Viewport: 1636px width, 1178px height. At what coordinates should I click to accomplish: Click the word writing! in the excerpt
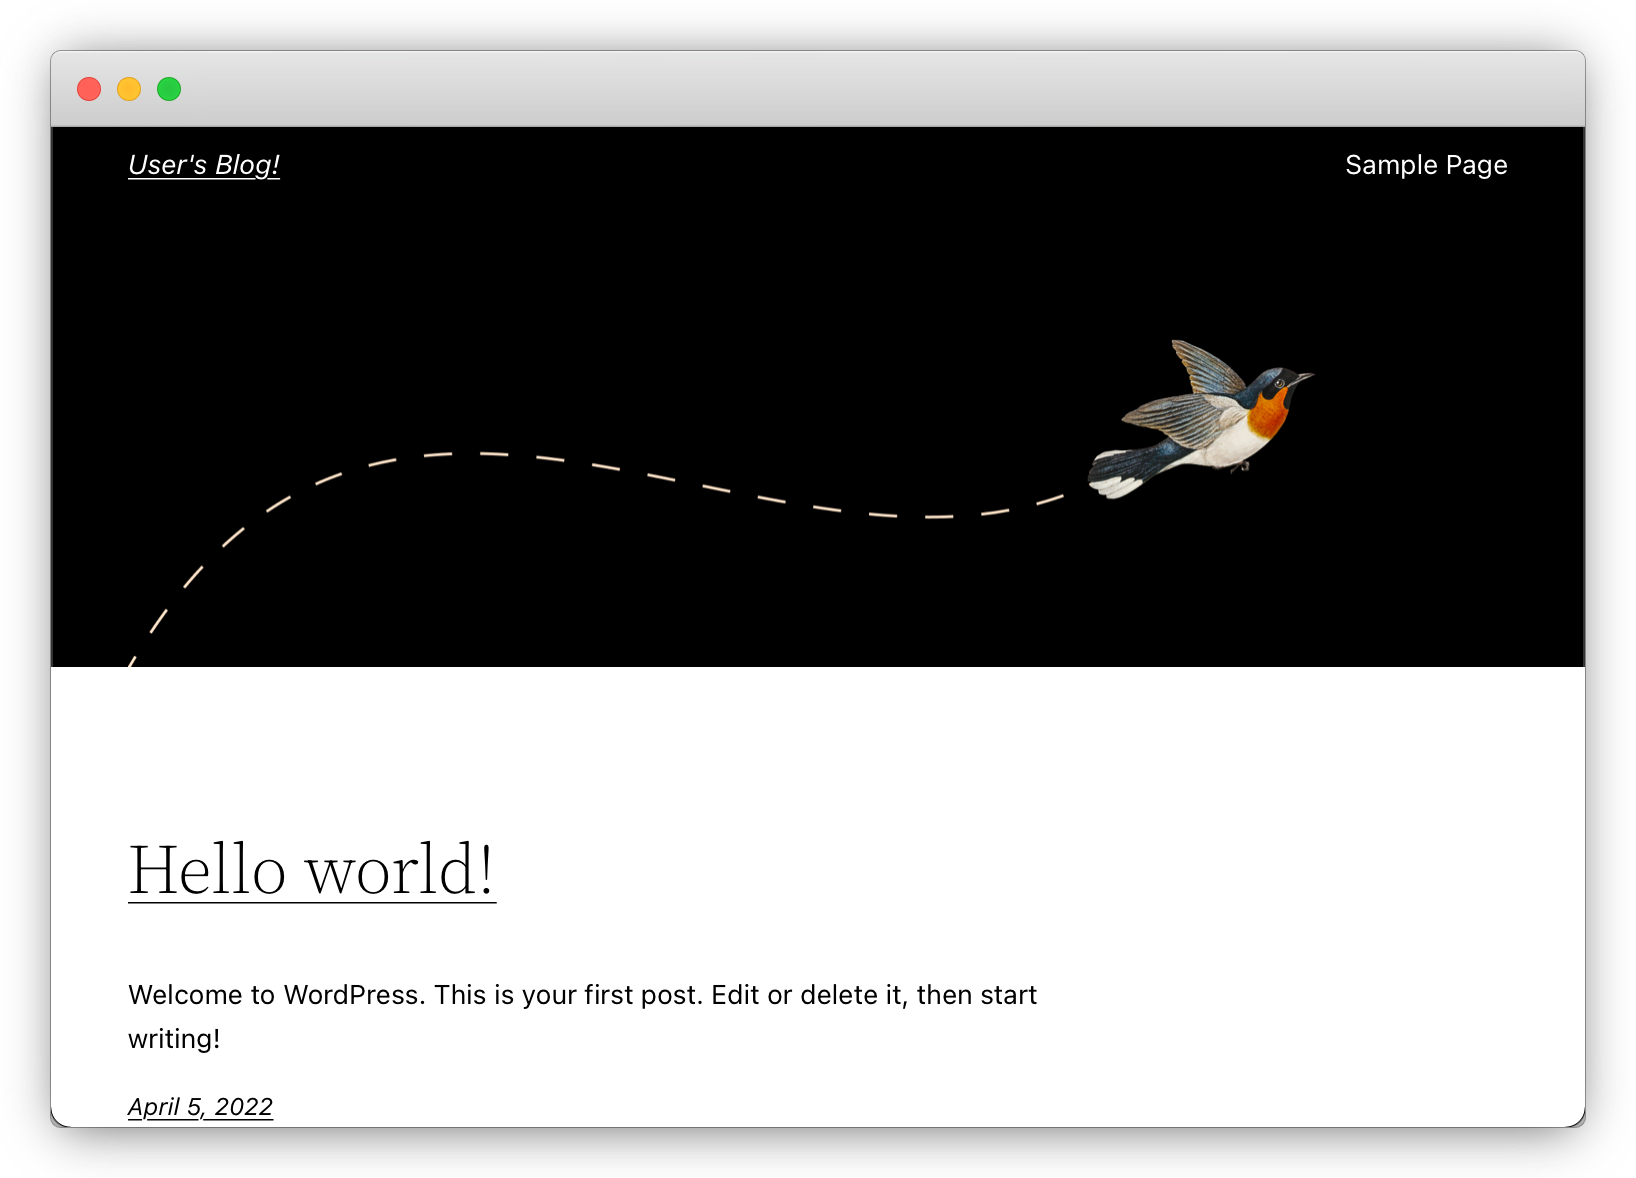pos(174,1039)
